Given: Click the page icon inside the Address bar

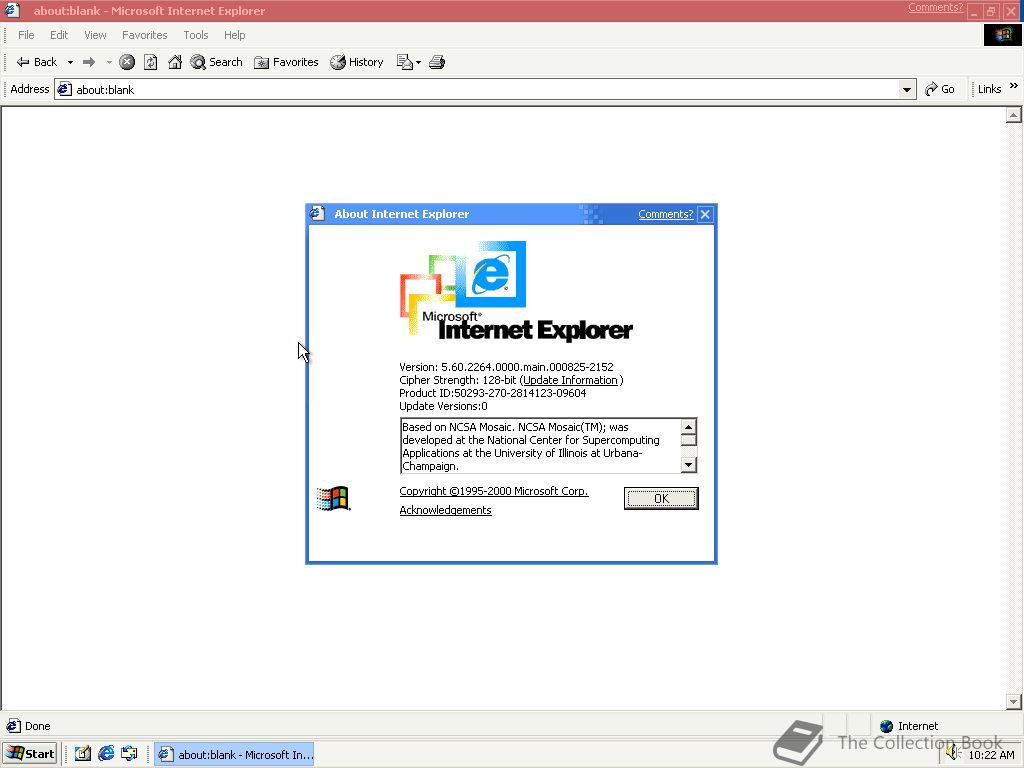Looking at the screenshot, I should coord(64,89).
